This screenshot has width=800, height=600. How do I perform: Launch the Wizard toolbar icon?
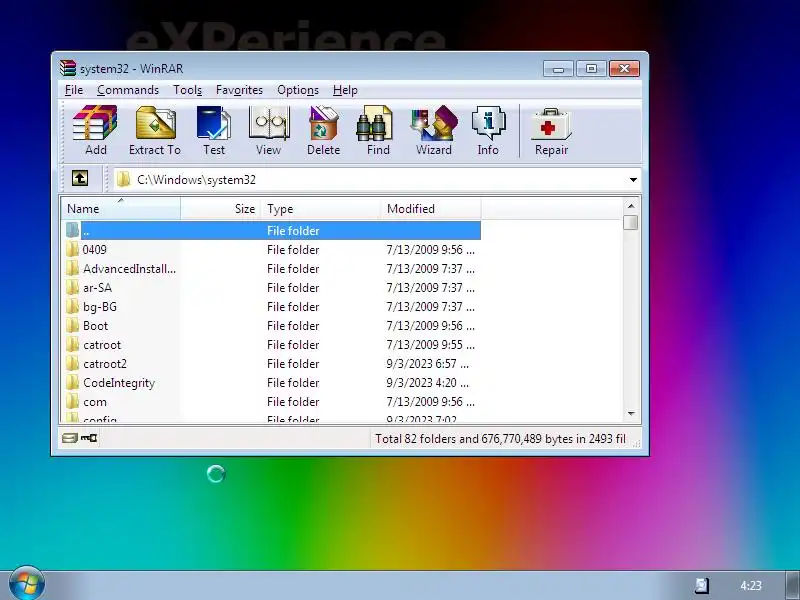pyautogui.click(x=434, y=123)
